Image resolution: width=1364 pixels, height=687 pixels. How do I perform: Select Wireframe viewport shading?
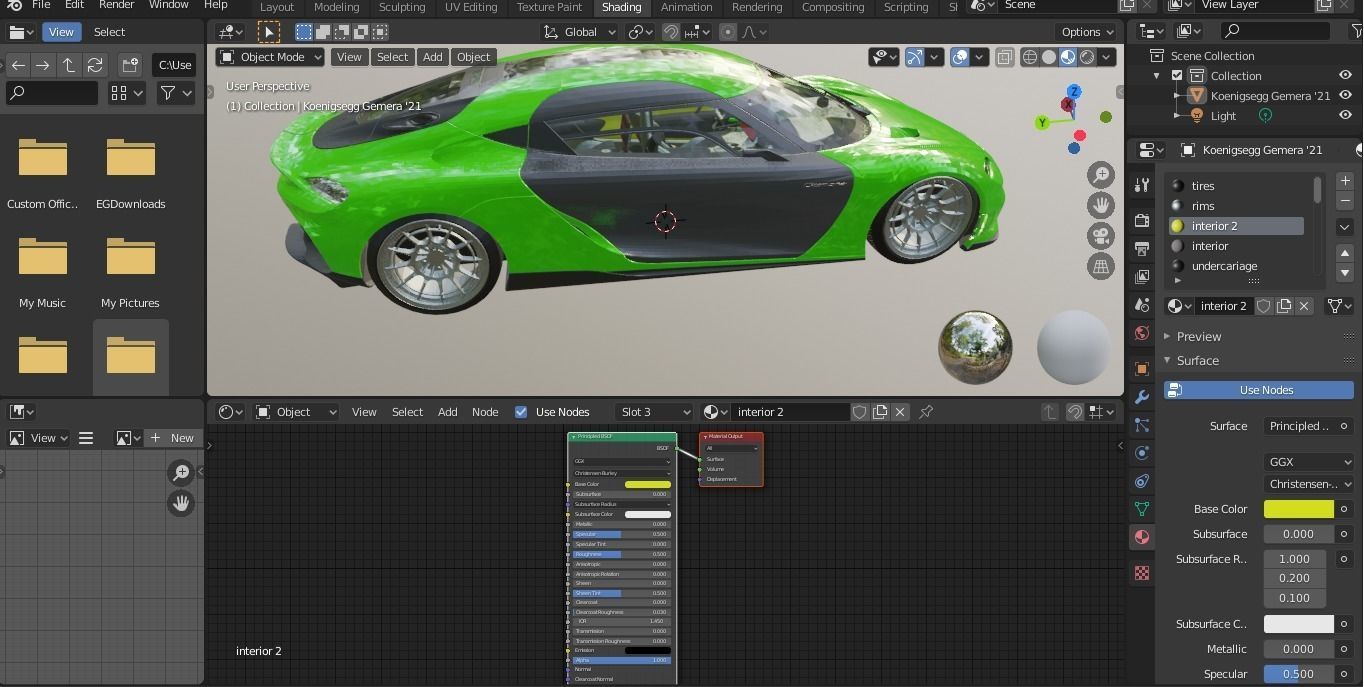pos(1030,57)
